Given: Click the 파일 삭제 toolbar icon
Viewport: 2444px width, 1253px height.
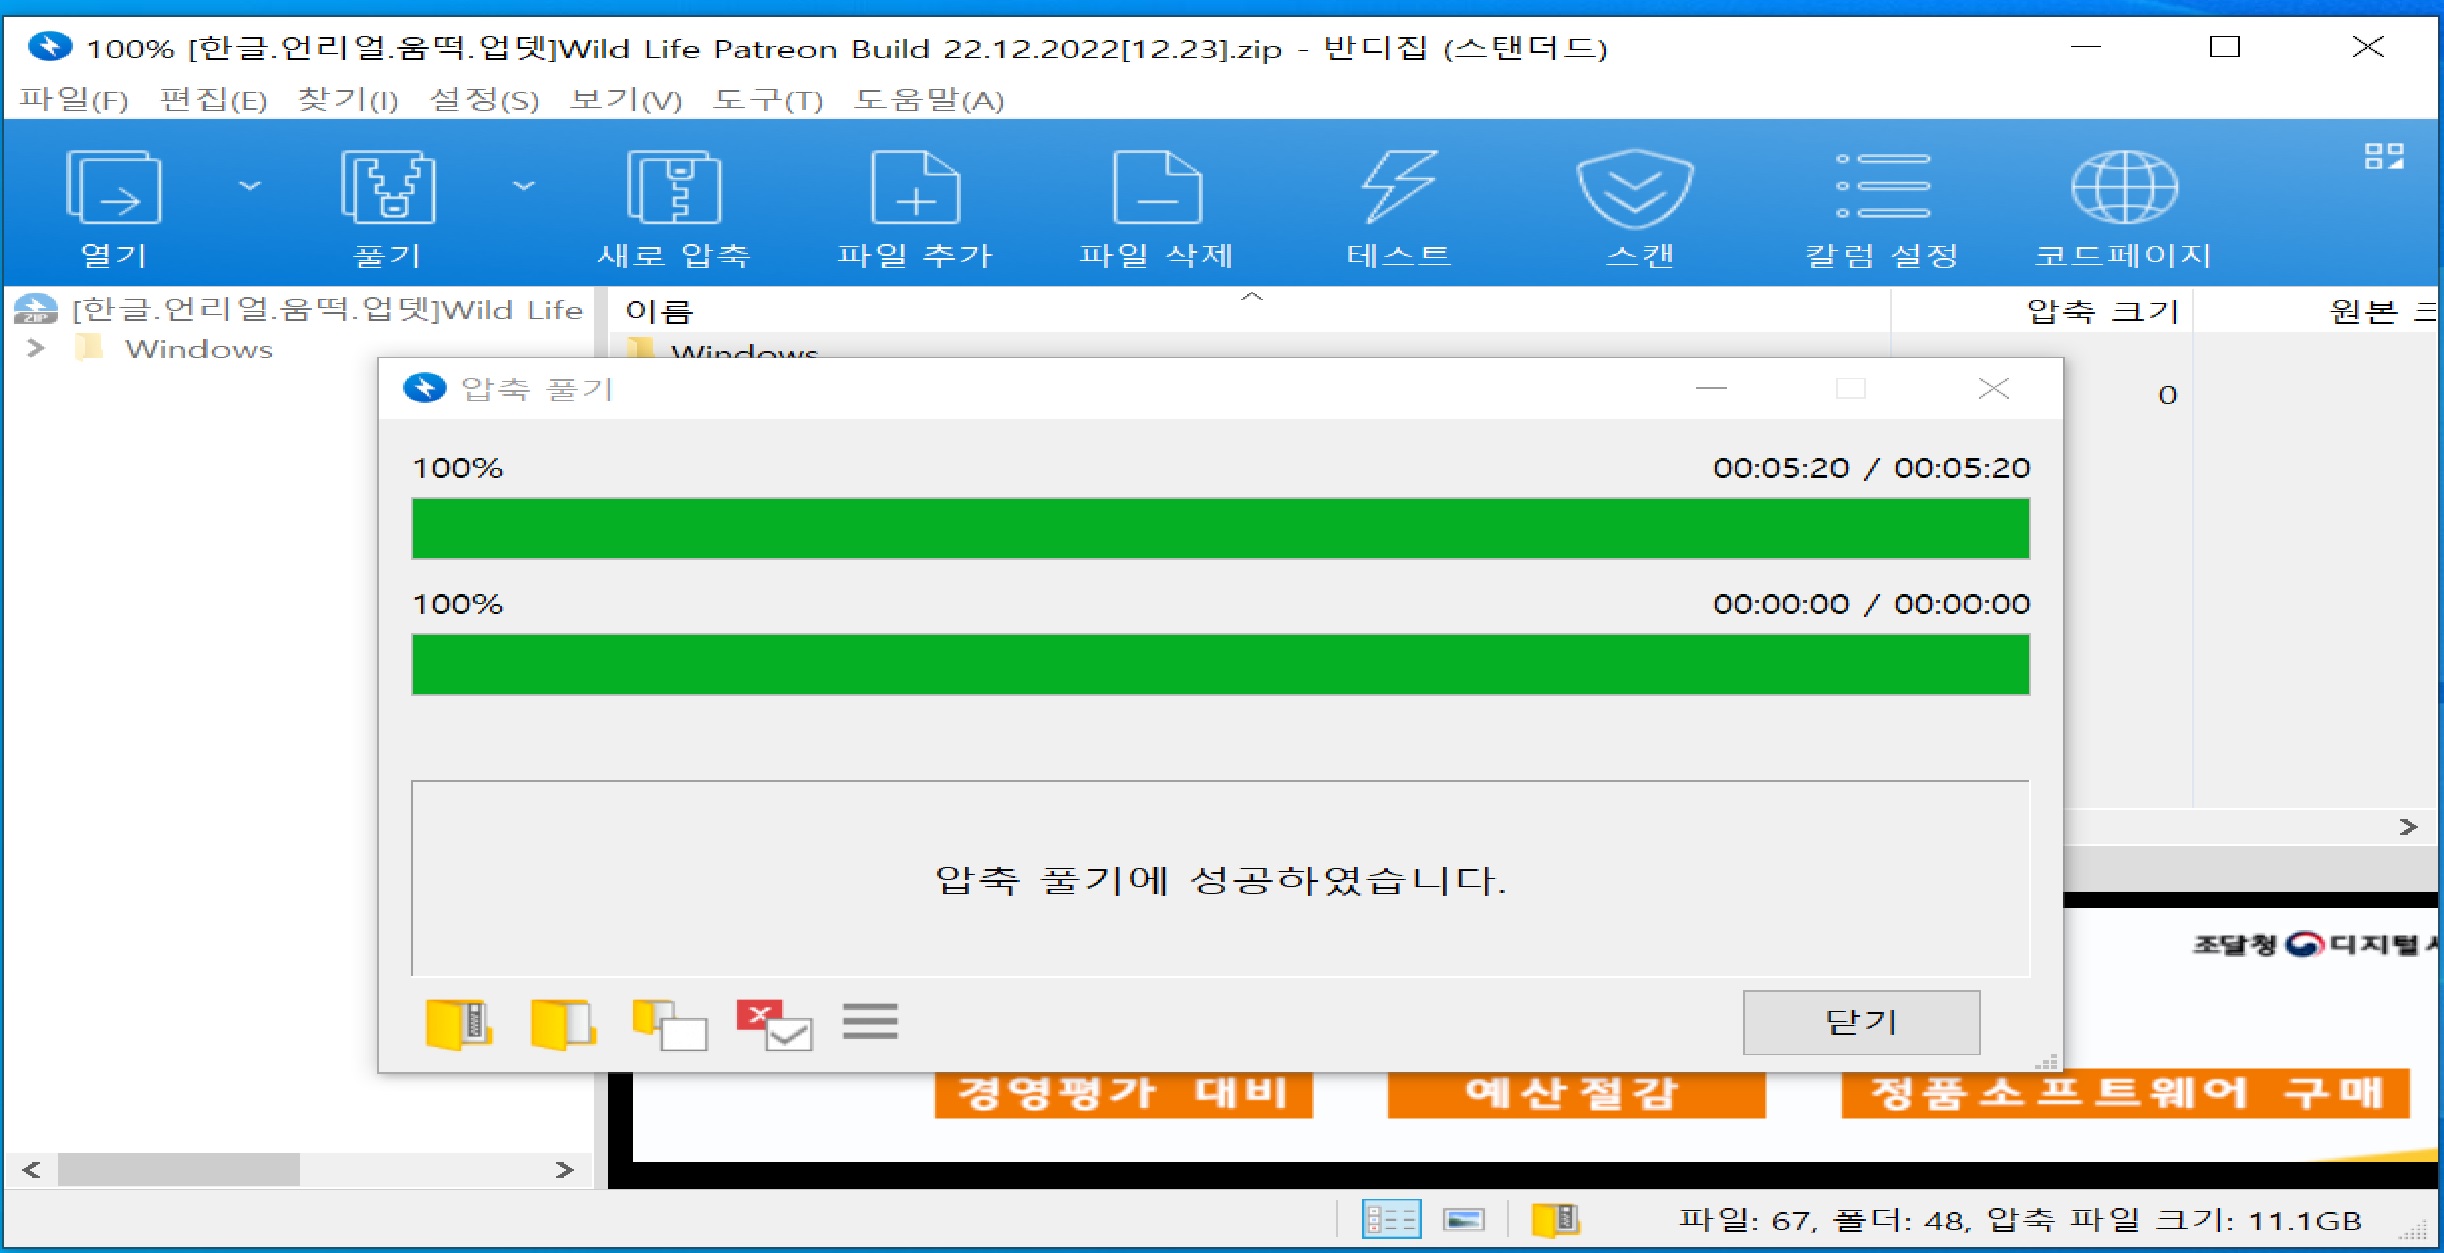Looking at the screenshot, I should [x=1156, y=189].
